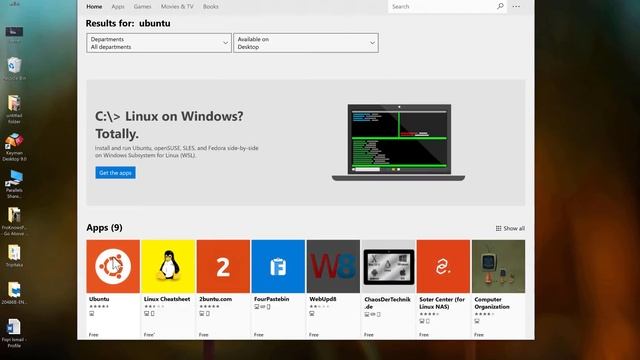The image size is (640, 360).
Task: Click the 2buntu.com title text
Action: 216,299
